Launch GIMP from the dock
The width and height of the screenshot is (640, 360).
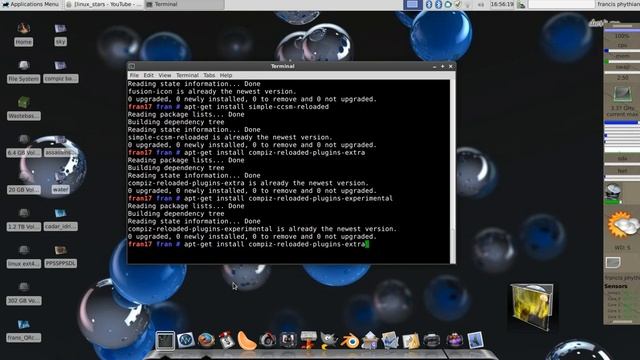(329, 341)
